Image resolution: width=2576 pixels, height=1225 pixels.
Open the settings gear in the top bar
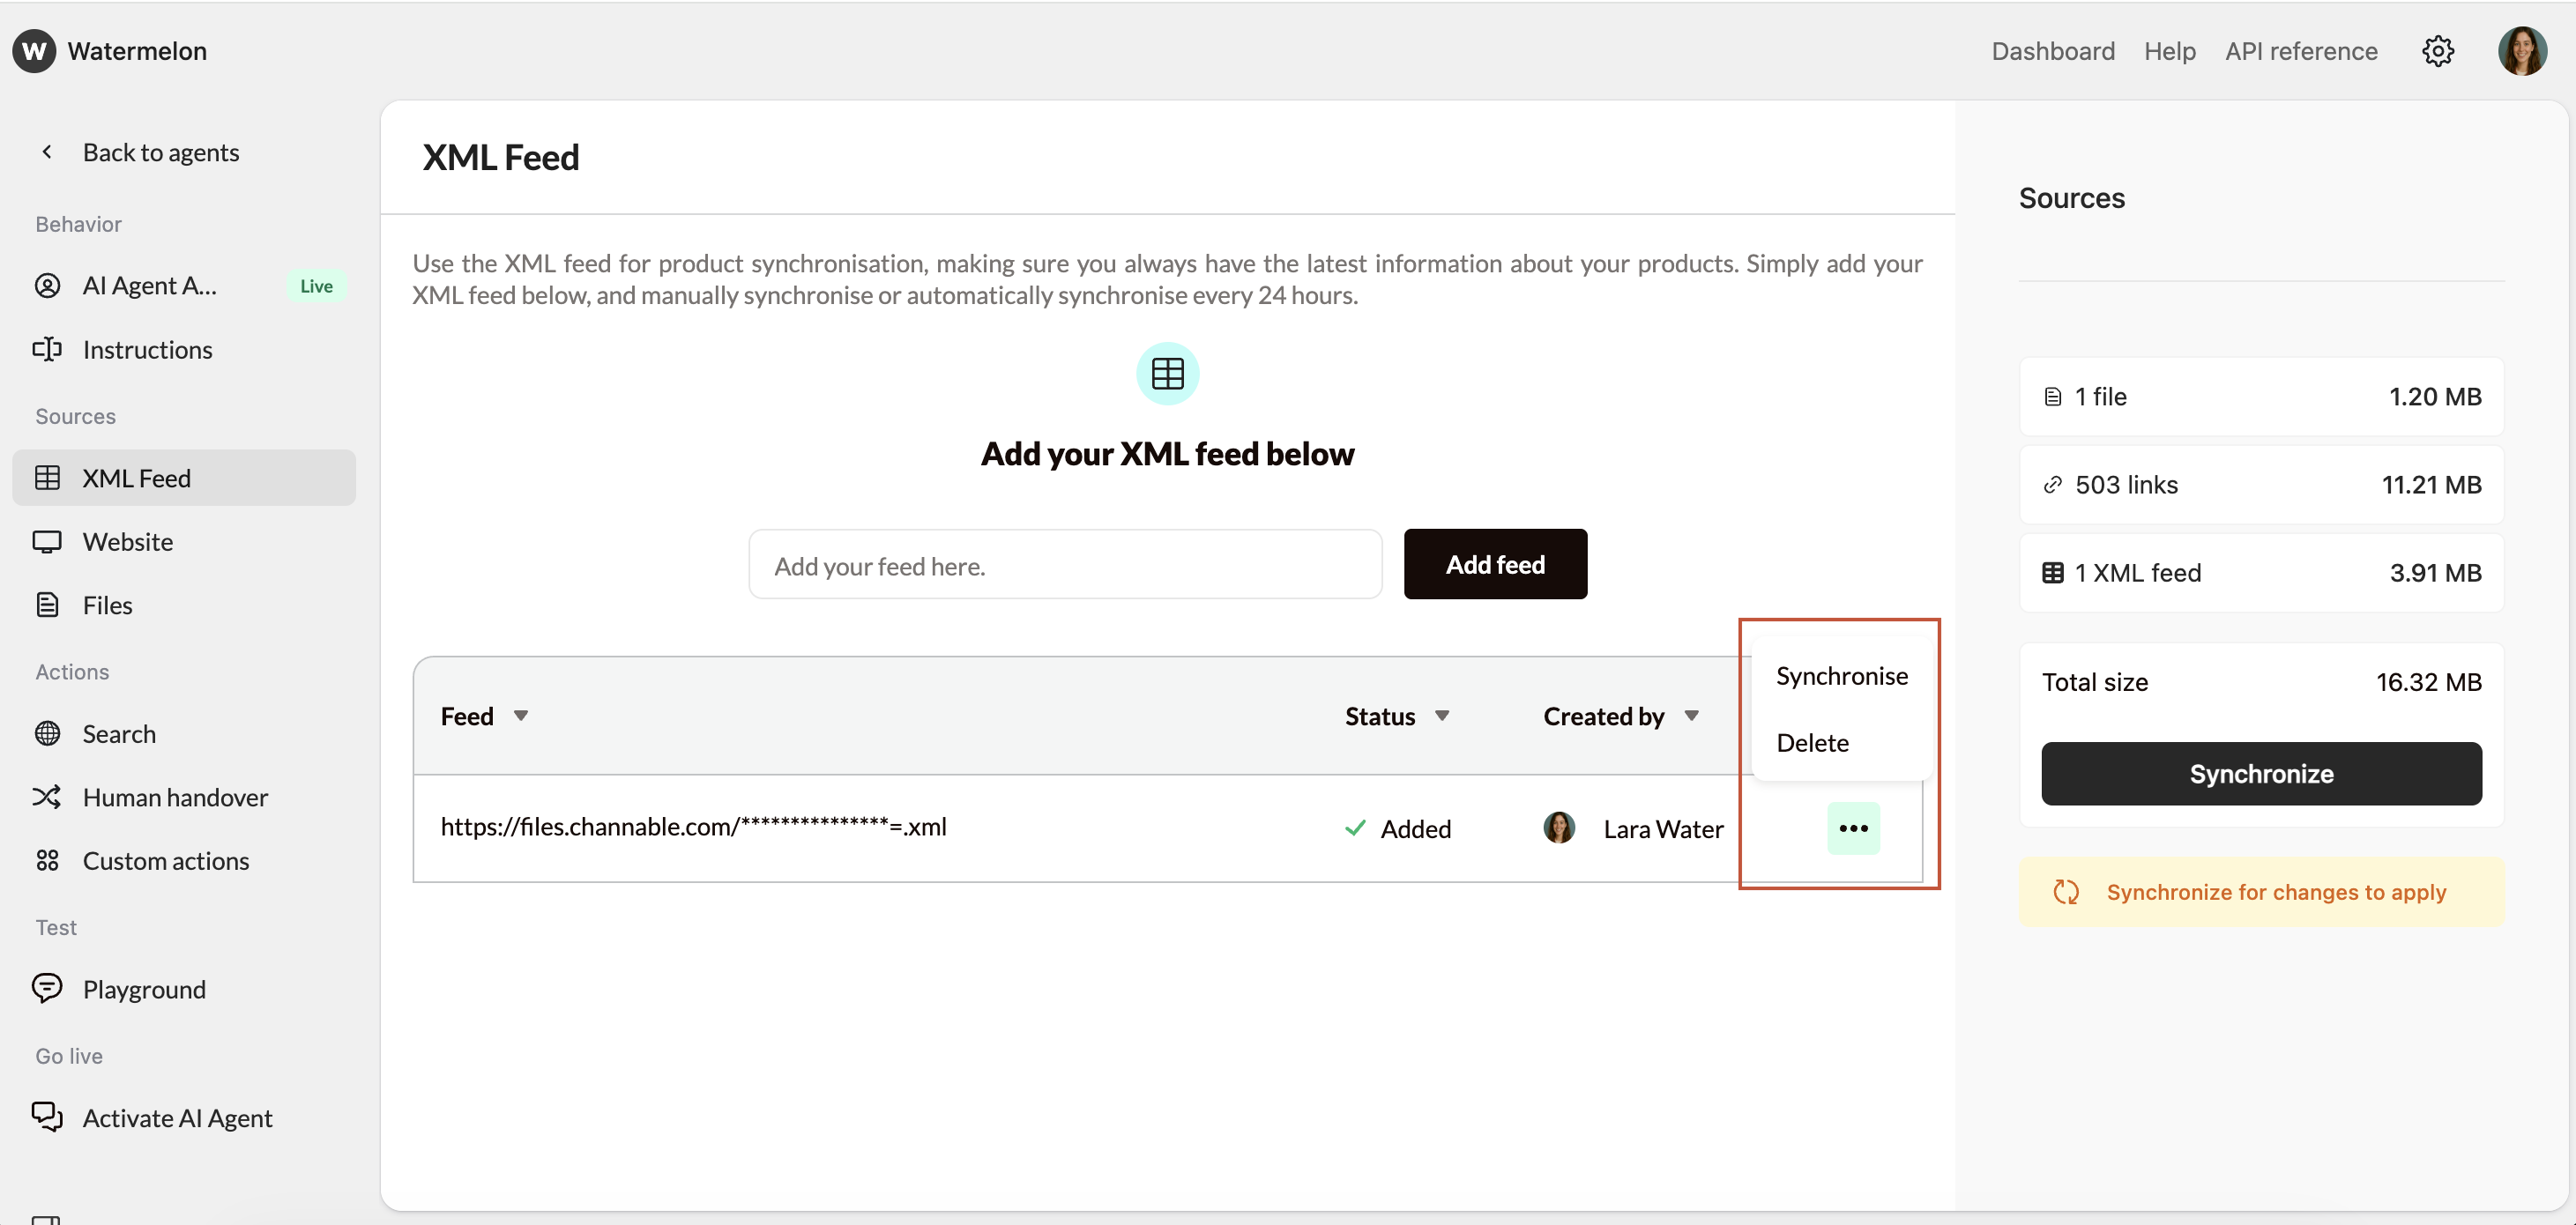(2439, 51)
